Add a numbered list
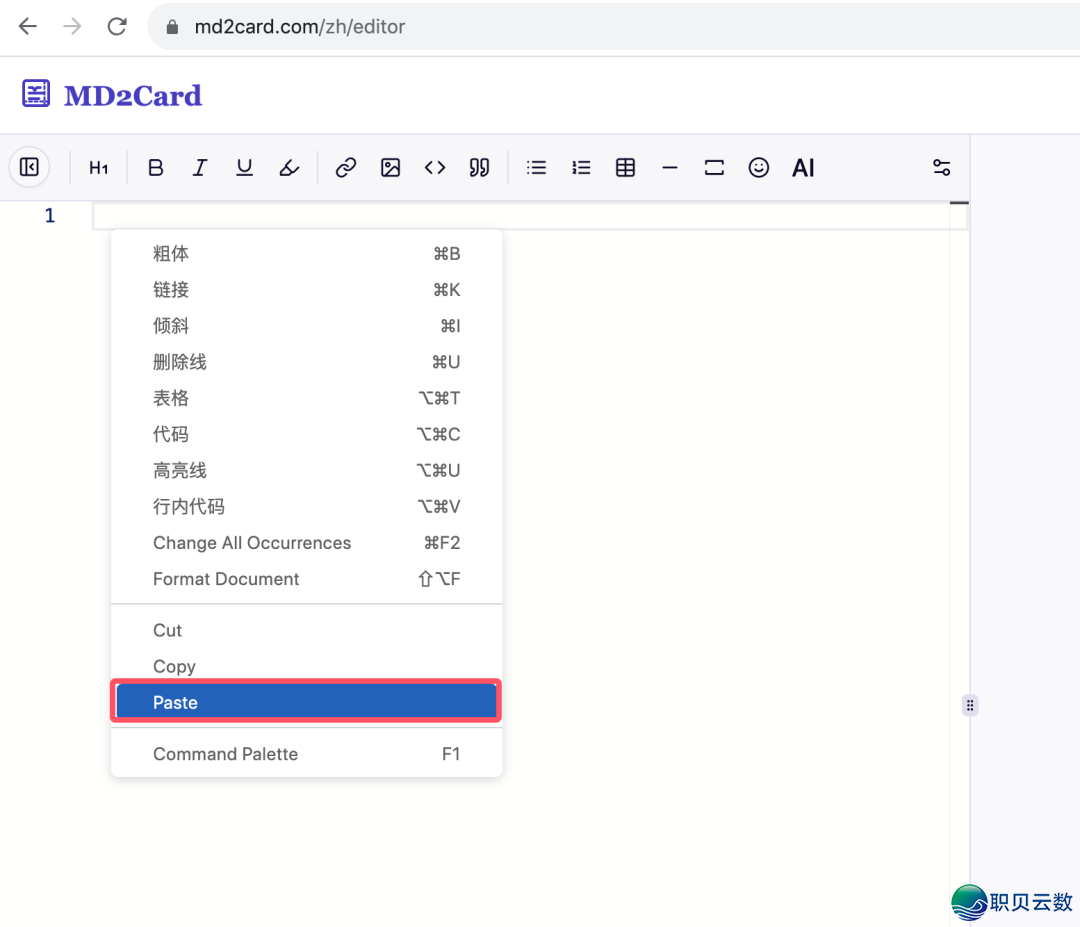This screenshot has height=927, width=1080. click(x=581, y=167)
